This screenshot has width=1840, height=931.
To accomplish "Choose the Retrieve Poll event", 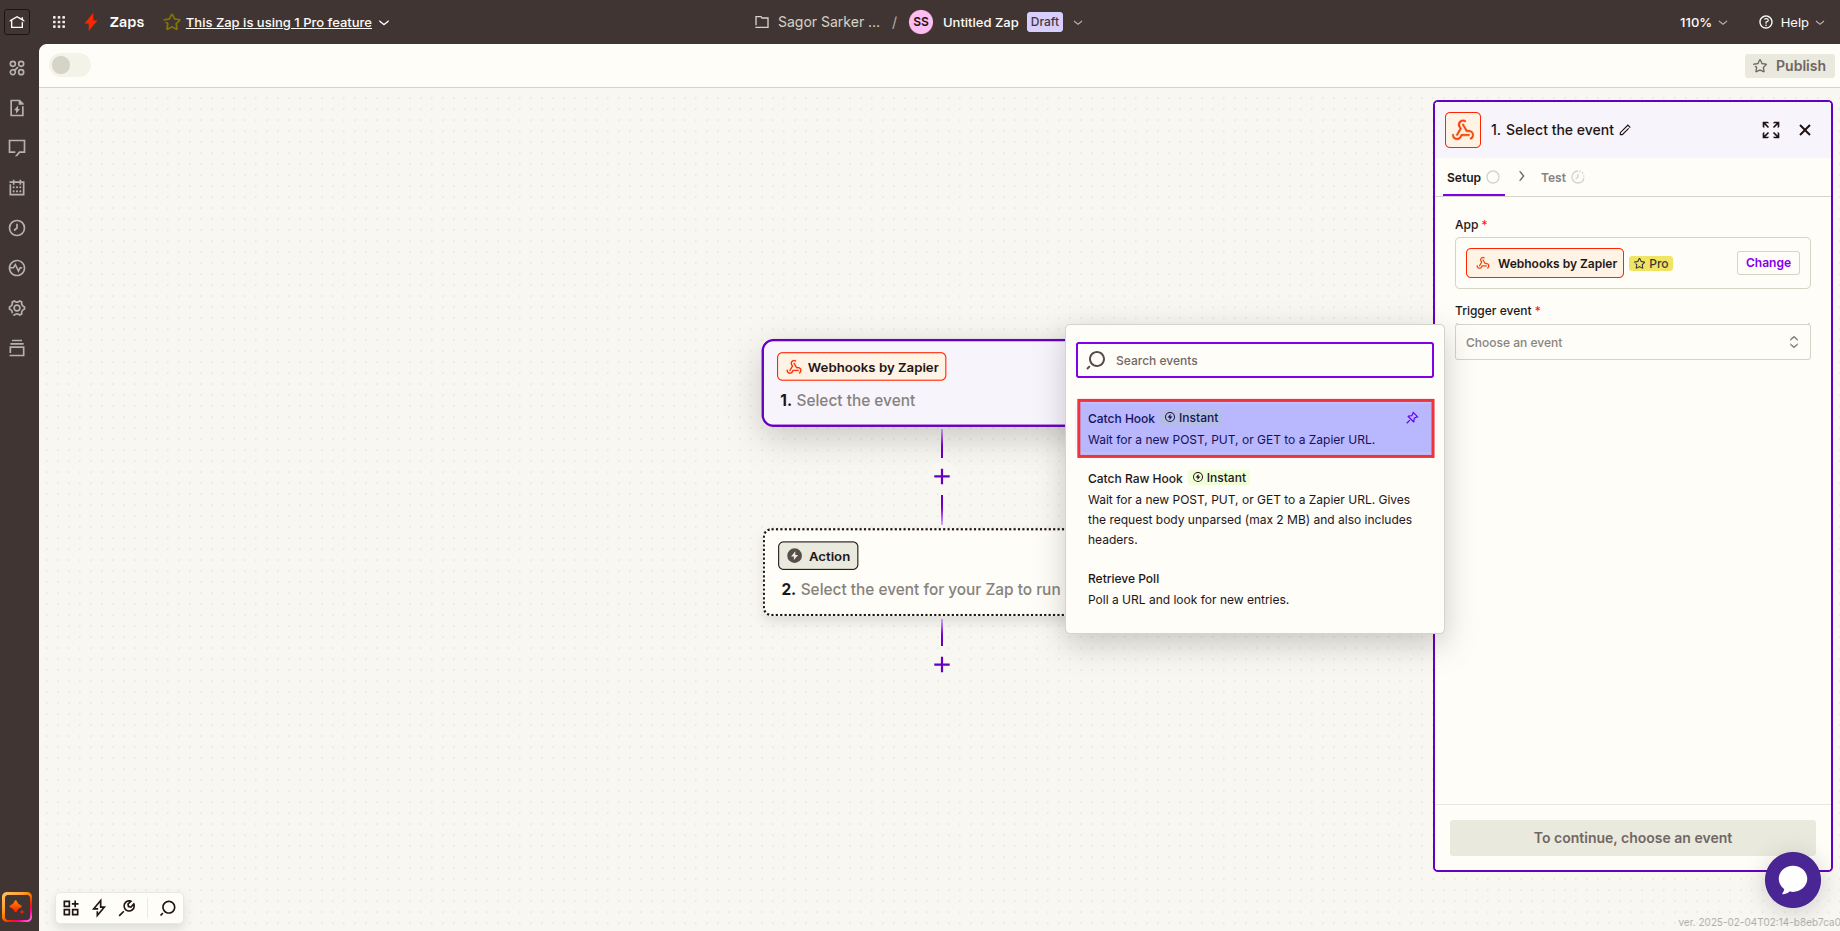I will coord(1255,589).
